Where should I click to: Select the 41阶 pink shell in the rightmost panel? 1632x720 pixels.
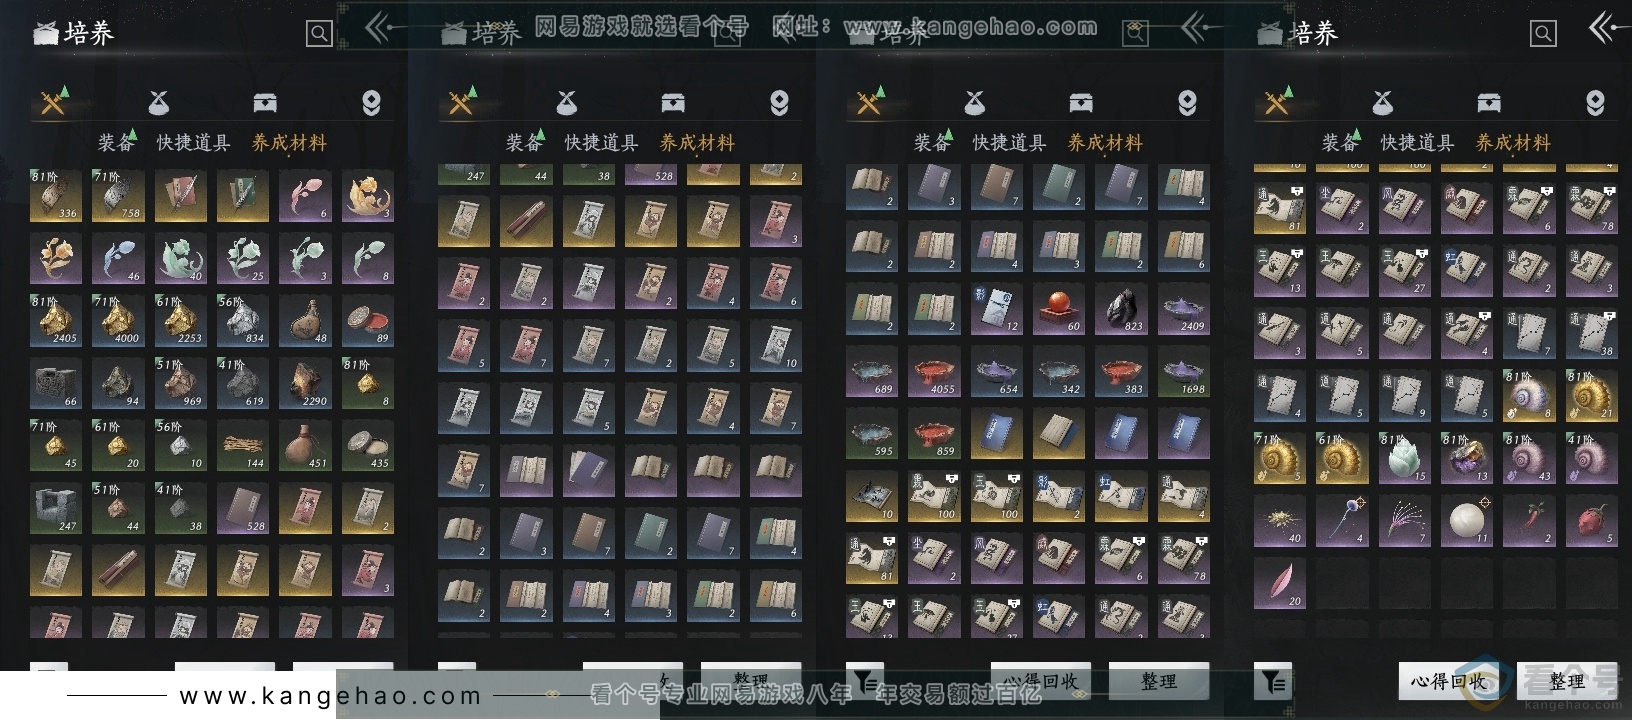coord(1592,458)
